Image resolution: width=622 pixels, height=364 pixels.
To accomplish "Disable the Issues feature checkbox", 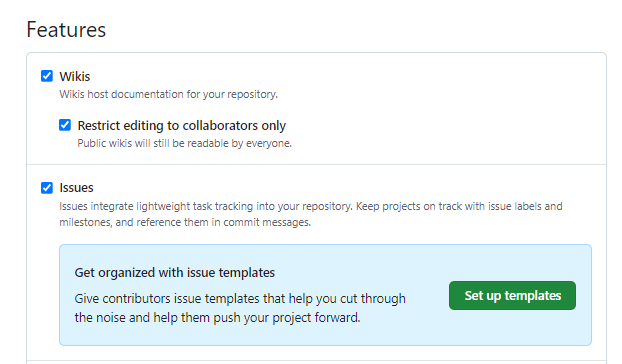I will [47, 188].
